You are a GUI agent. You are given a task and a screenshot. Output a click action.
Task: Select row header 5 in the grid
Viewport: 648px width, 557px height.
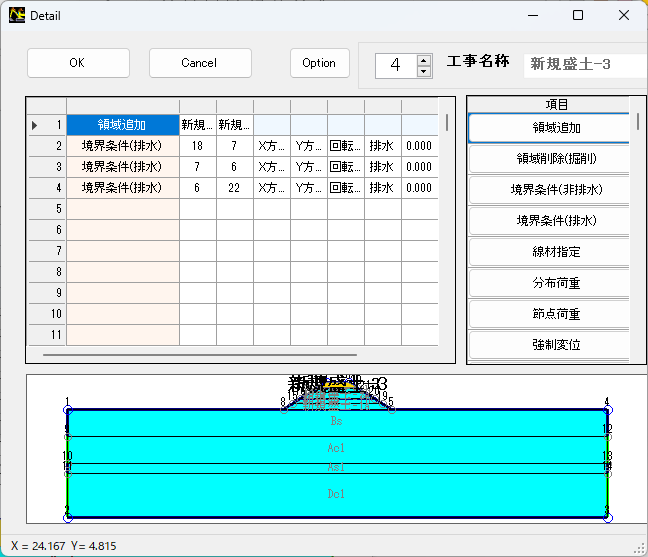pyautogui.click(x=46, y=209)
